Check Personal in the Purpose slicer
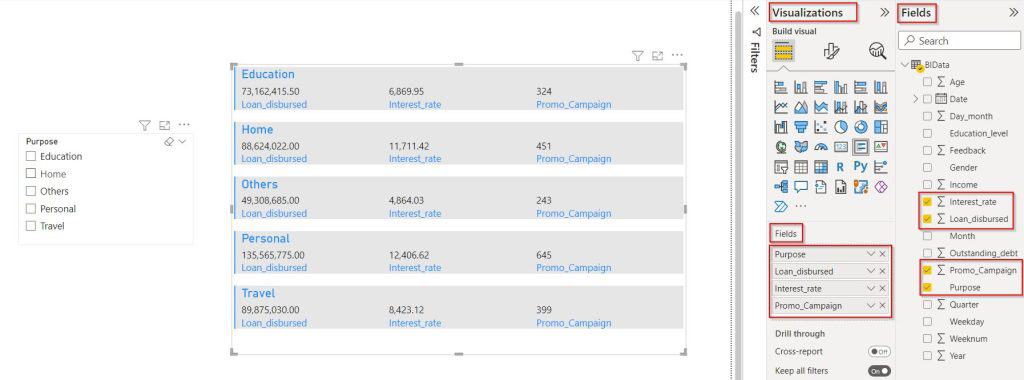This screenshot has width=1024, height=380. pos(31,209)
